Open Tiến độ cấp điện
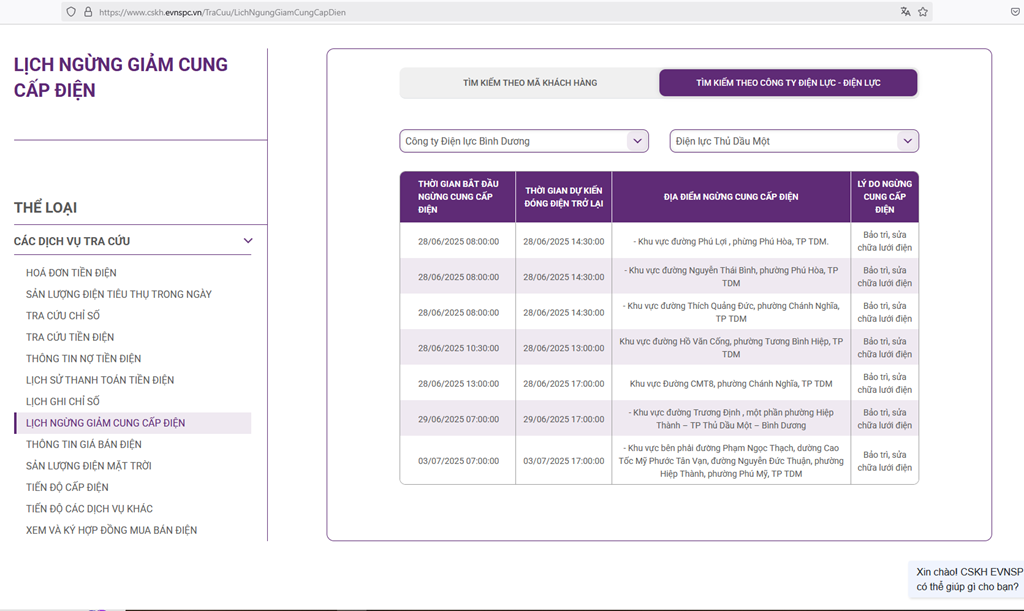Image resolution: width=1024 pixels, height=611 pixels. pyautogui.click(x=67, y=488)
